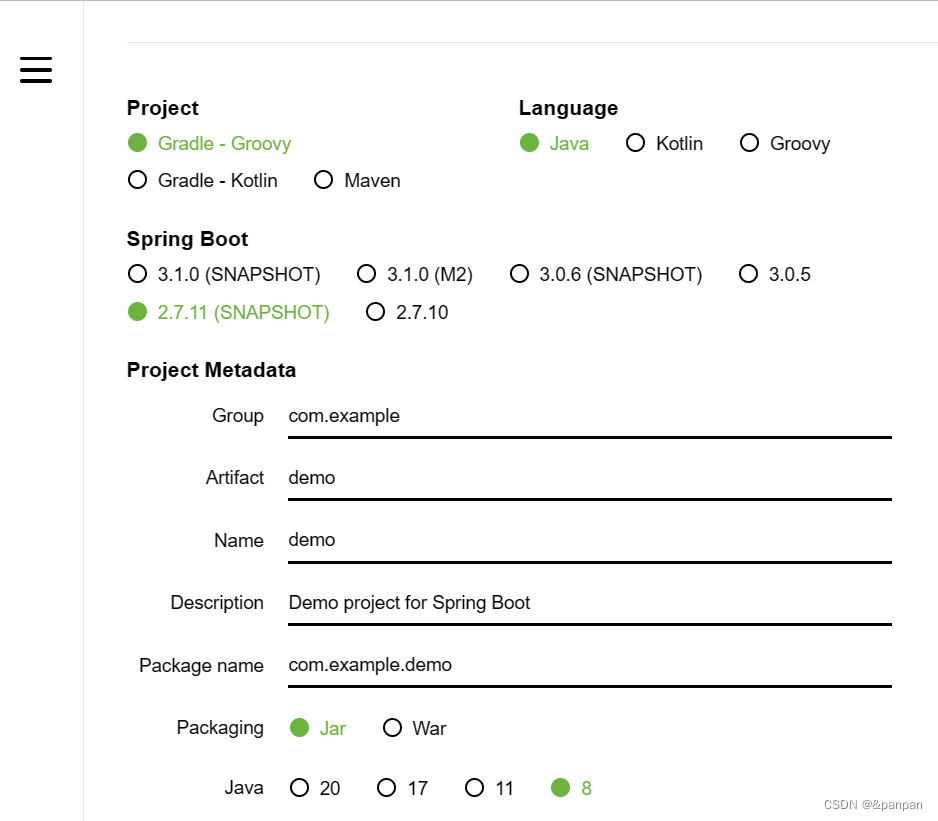Select Gradle - Groovy project type
This screenshot has width=938, height=821.
tap(138, 143)
